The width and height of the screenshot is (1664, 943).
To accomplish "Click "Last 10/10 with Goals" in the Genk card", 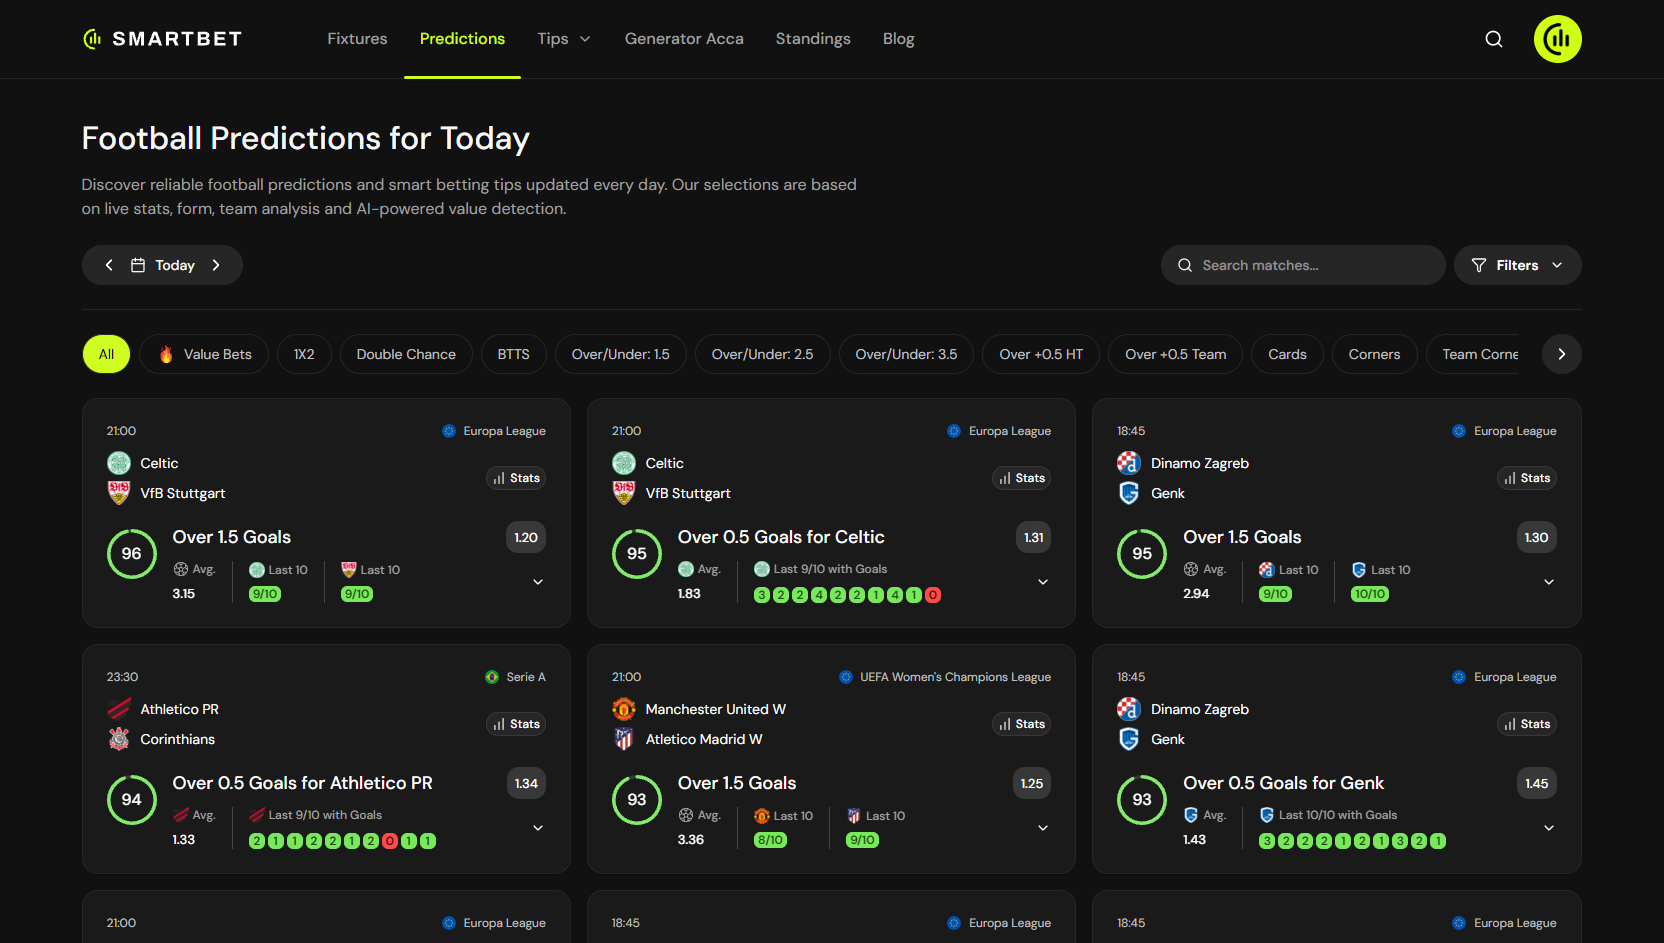I will click(1338, 815).
